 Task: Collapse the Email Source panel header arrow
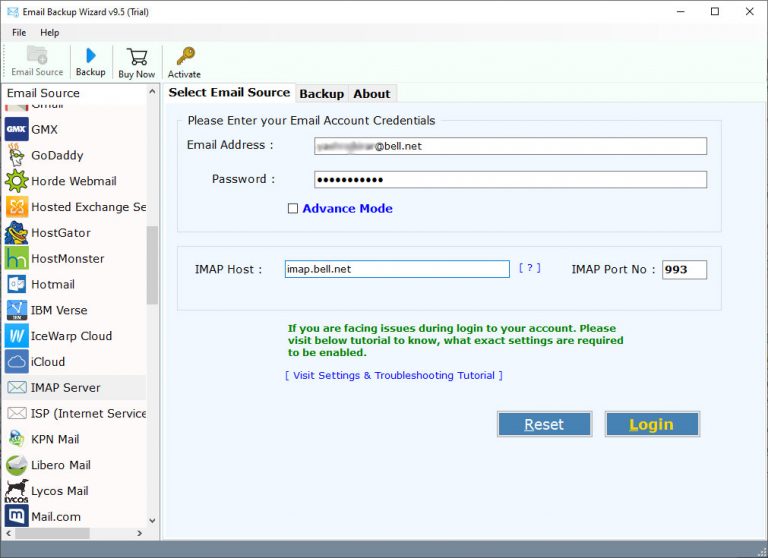pos(152,92)
